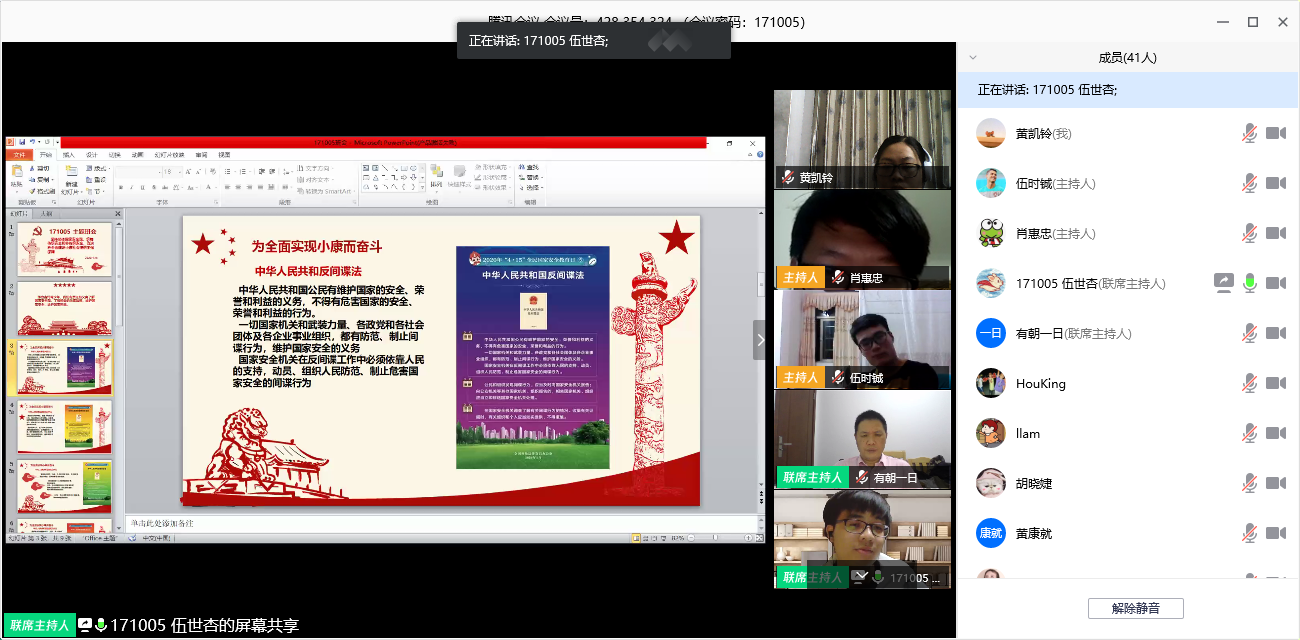Image resolution: width=1300 pixels, height=640 pixels.
Task: Click 有朝一日's camera icon
Action: 1275,333
